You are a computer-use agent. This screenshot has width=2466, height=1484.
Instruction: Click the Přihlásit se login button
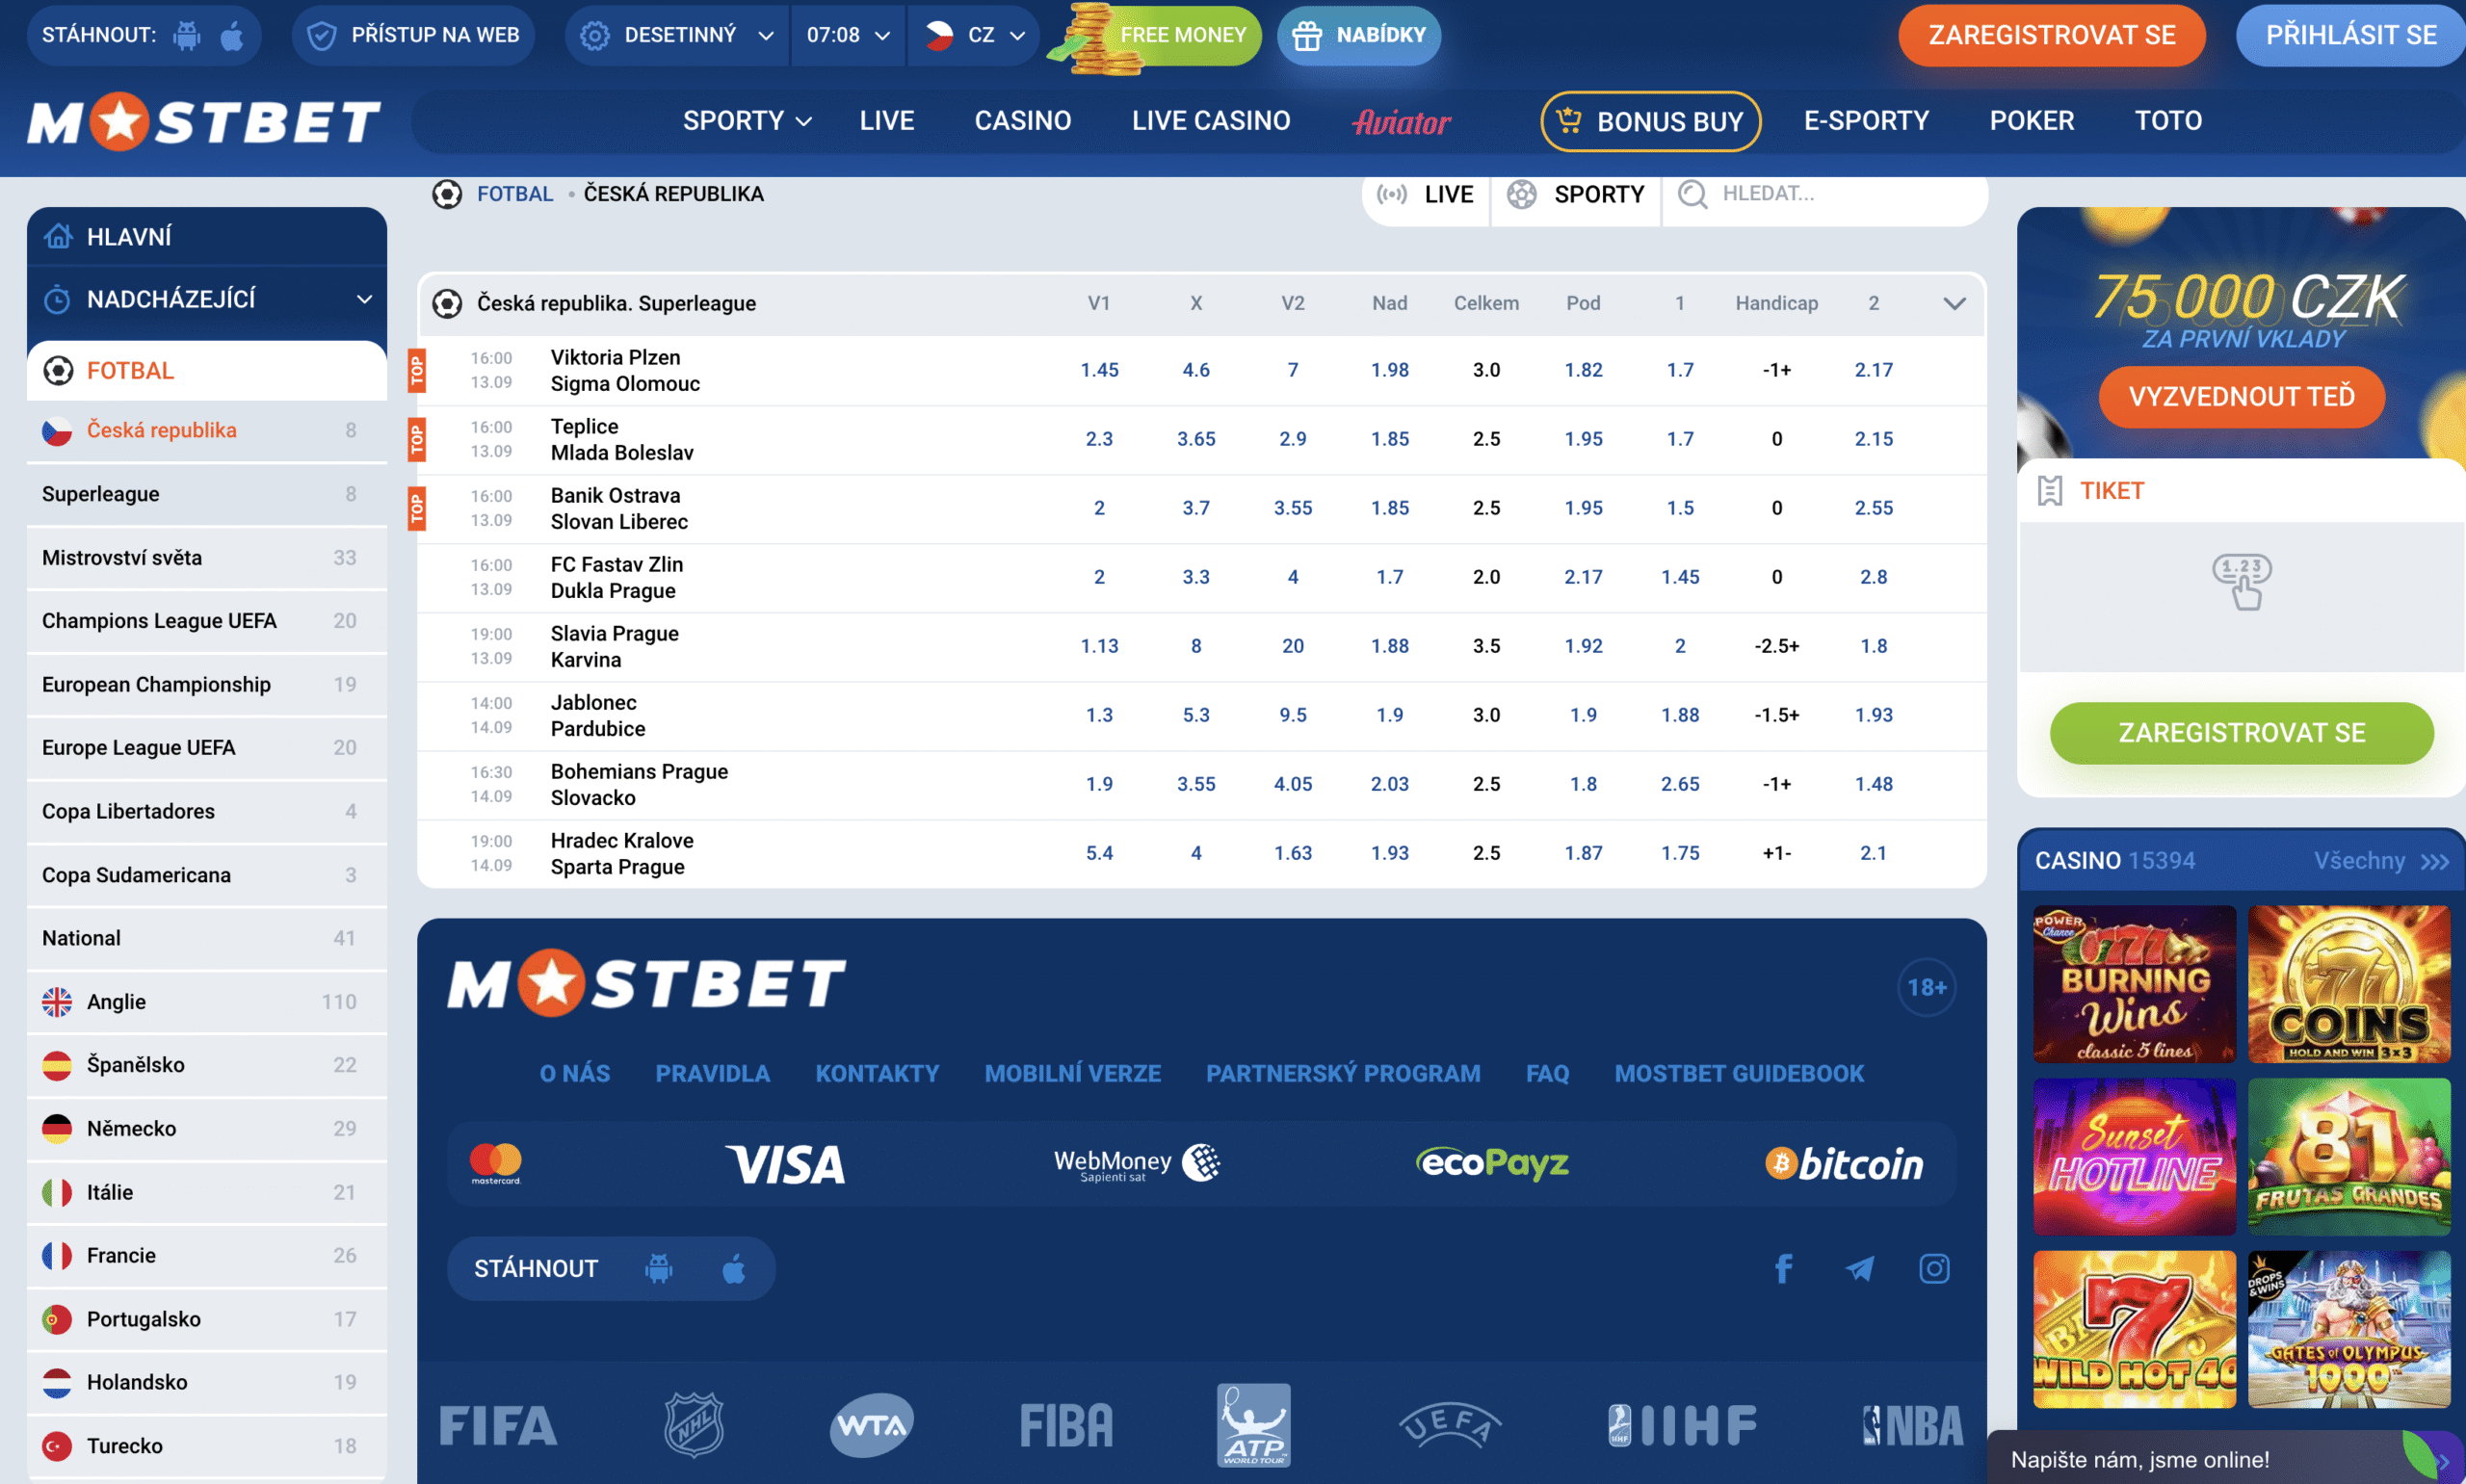pyautogui.click(x=2350, y=35)
